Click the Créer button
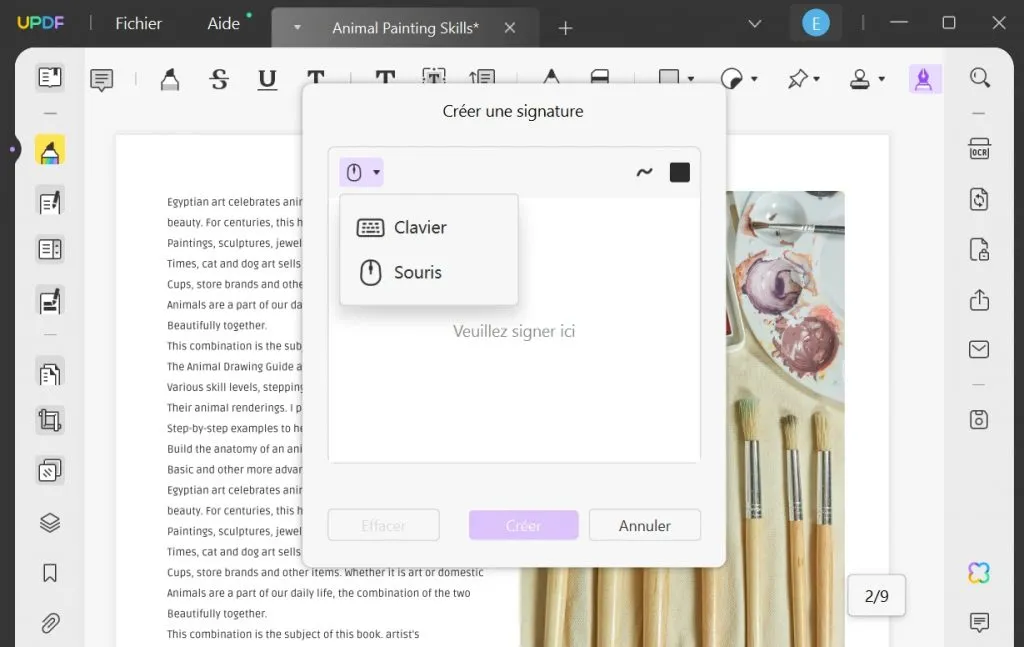This screenshot has width=1024, height=647. pos(523,526)
